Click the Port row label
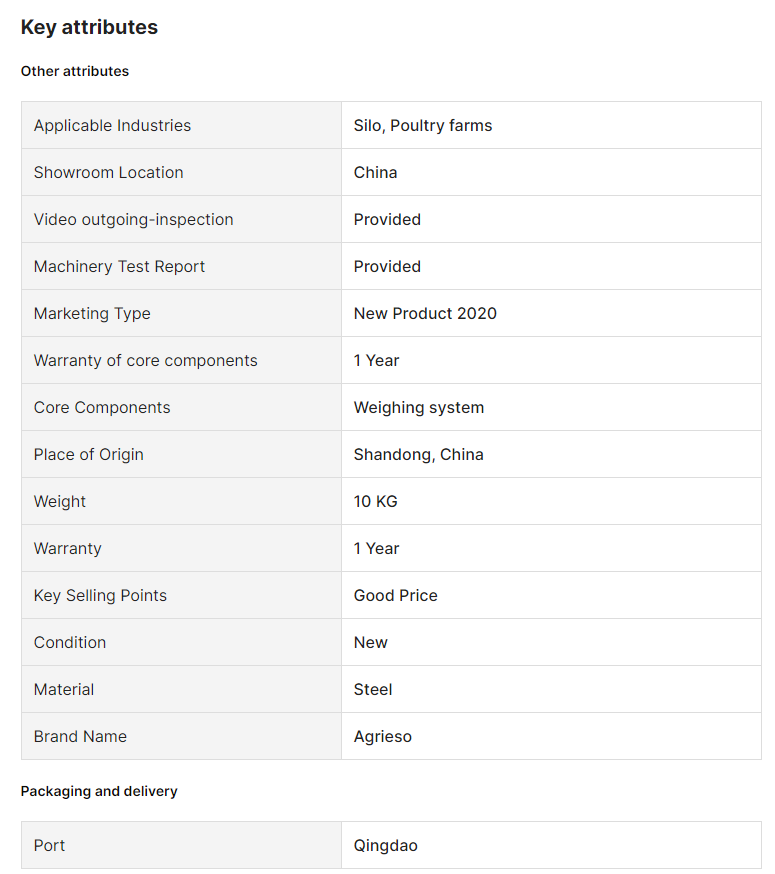Viewport: 775px width, 874px height. pyautogui.click(x=49, y=846)
